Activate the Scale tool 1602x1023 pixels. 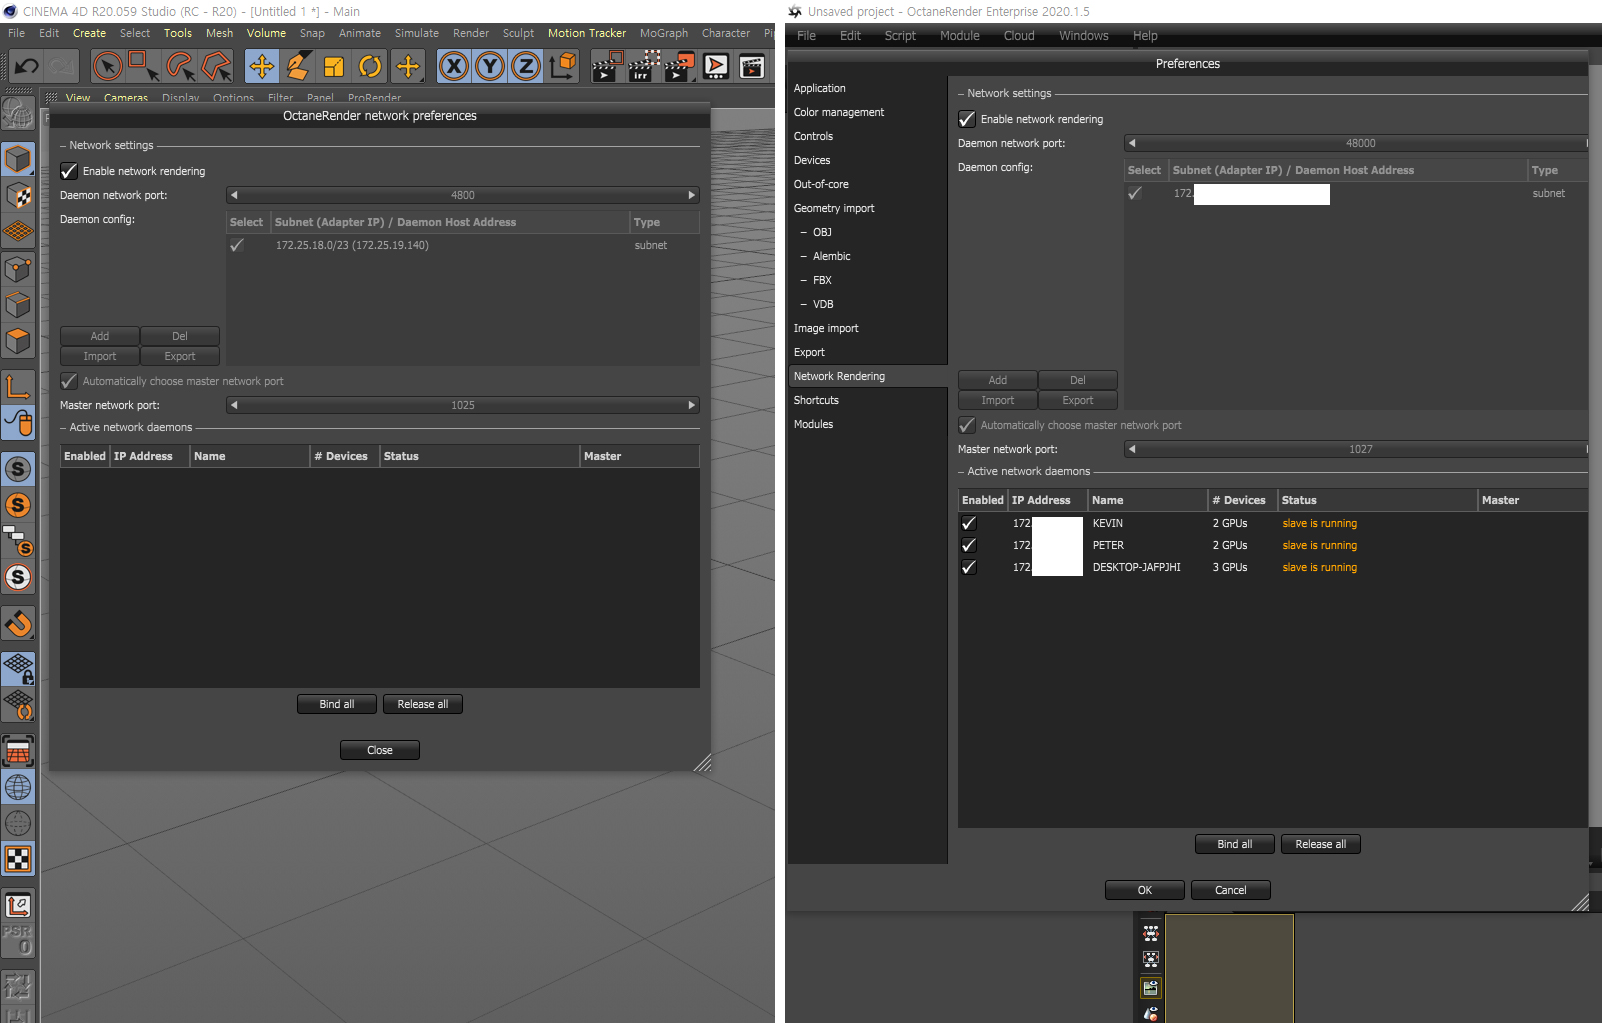coord(334,67)
